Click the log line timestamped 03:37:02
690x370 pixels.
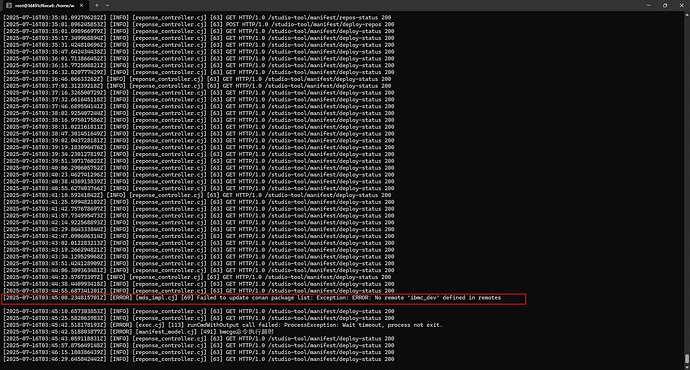(x=197, y=86)
